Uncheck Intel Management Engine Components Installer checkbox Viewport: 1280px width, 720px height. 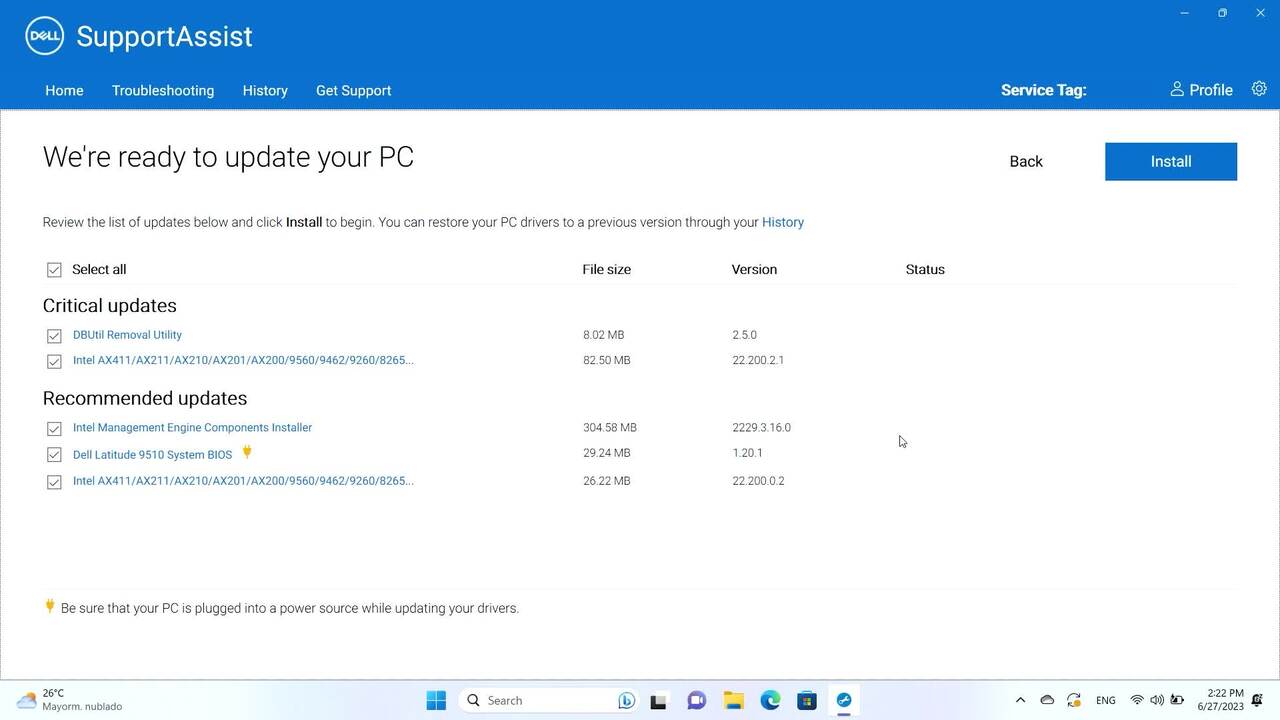(x=54, y=428)
